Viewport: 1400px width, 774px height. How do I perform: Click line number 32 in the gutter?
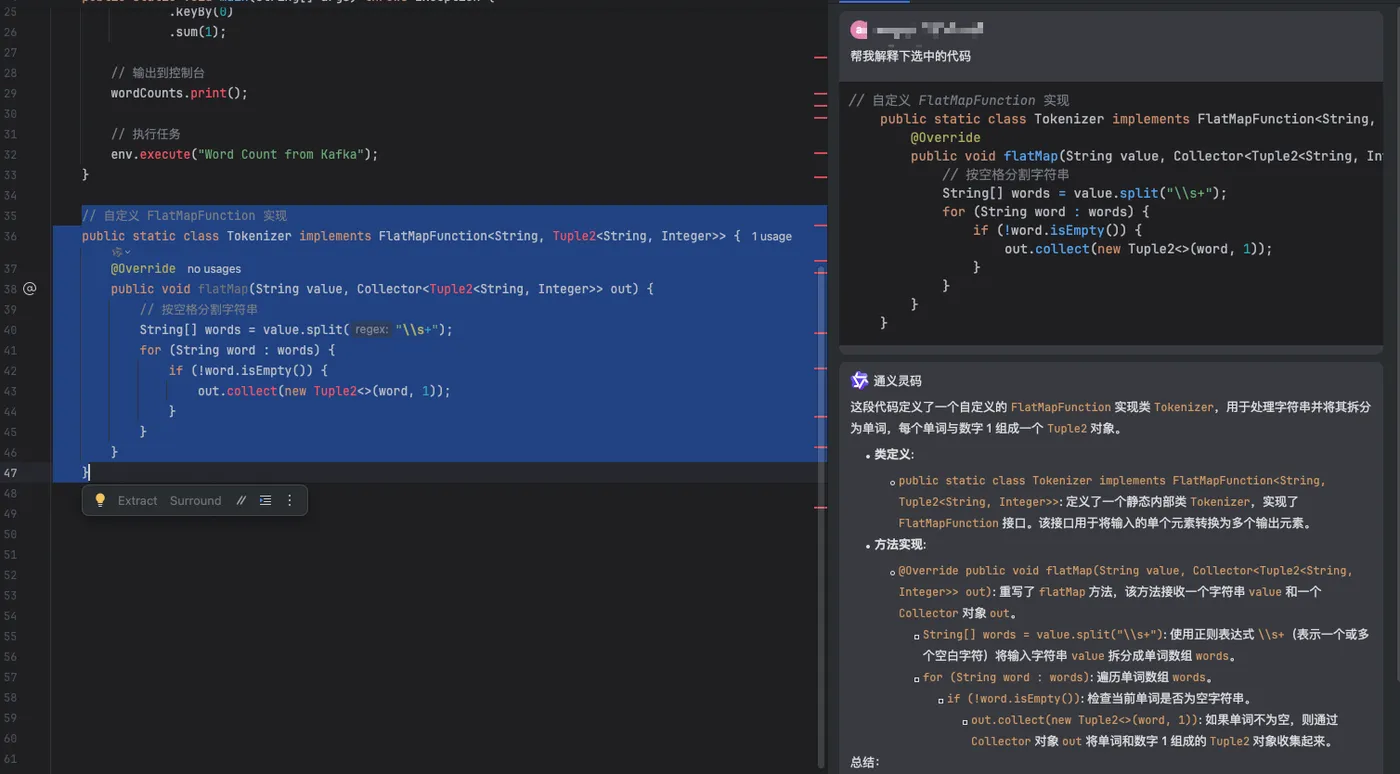click(10, 155)
